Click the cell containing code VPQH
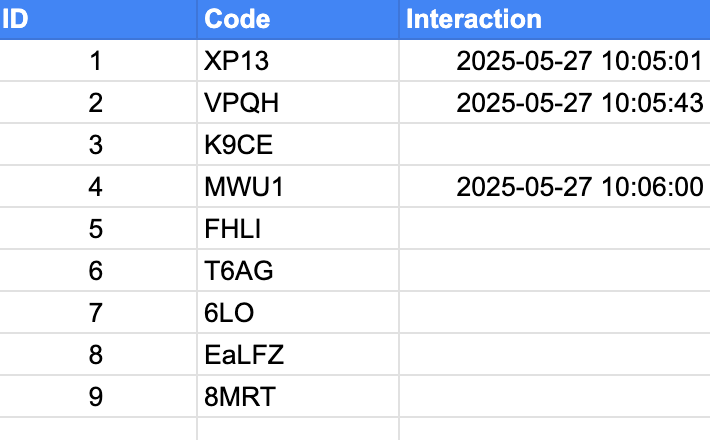Image resolution: width=710 pixels, height=440 pixels. pos(298,102)
